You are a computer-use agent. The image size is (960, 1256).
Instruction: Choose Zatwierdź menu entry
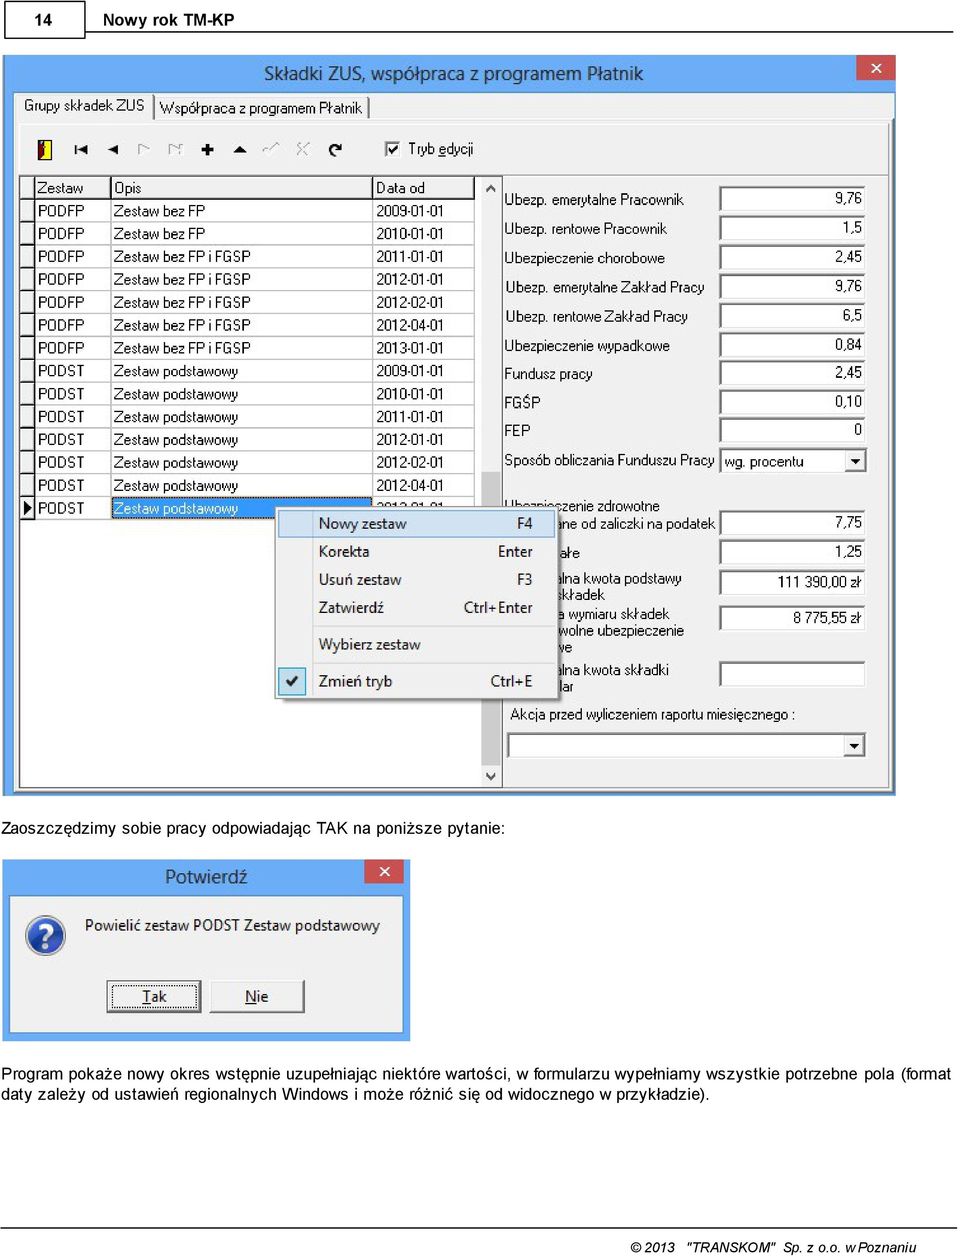(416, 607)
